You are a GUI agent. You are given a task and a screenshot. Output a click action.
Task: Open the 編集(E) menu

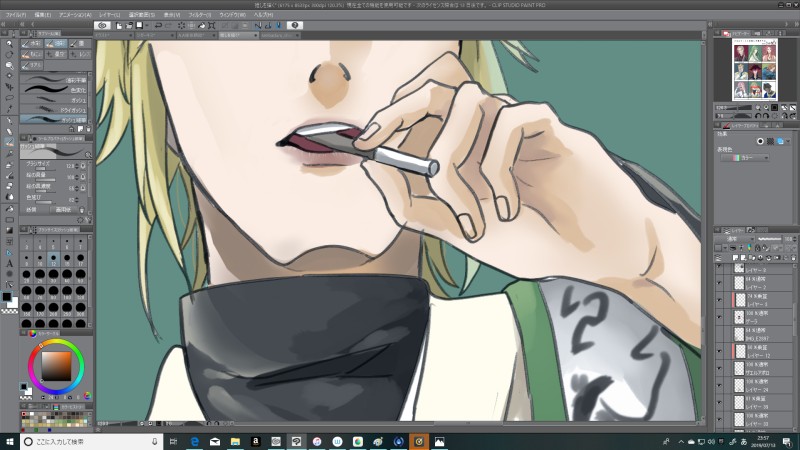(x=43, y=15)
